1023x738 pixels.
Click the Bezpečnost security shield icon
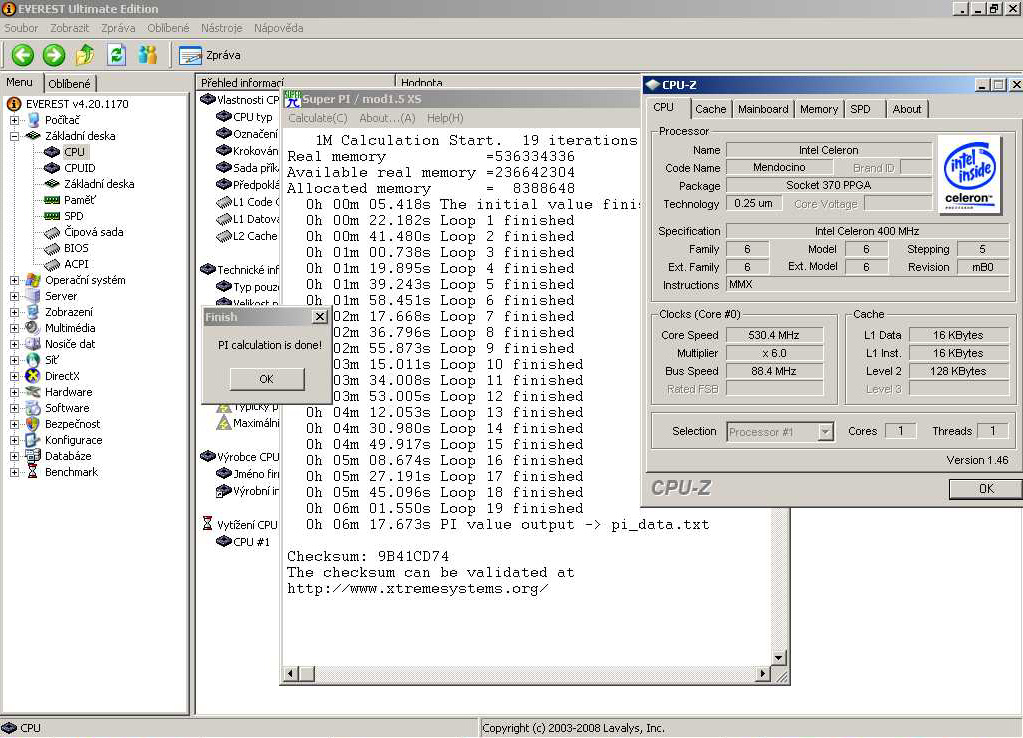[33, 423]
